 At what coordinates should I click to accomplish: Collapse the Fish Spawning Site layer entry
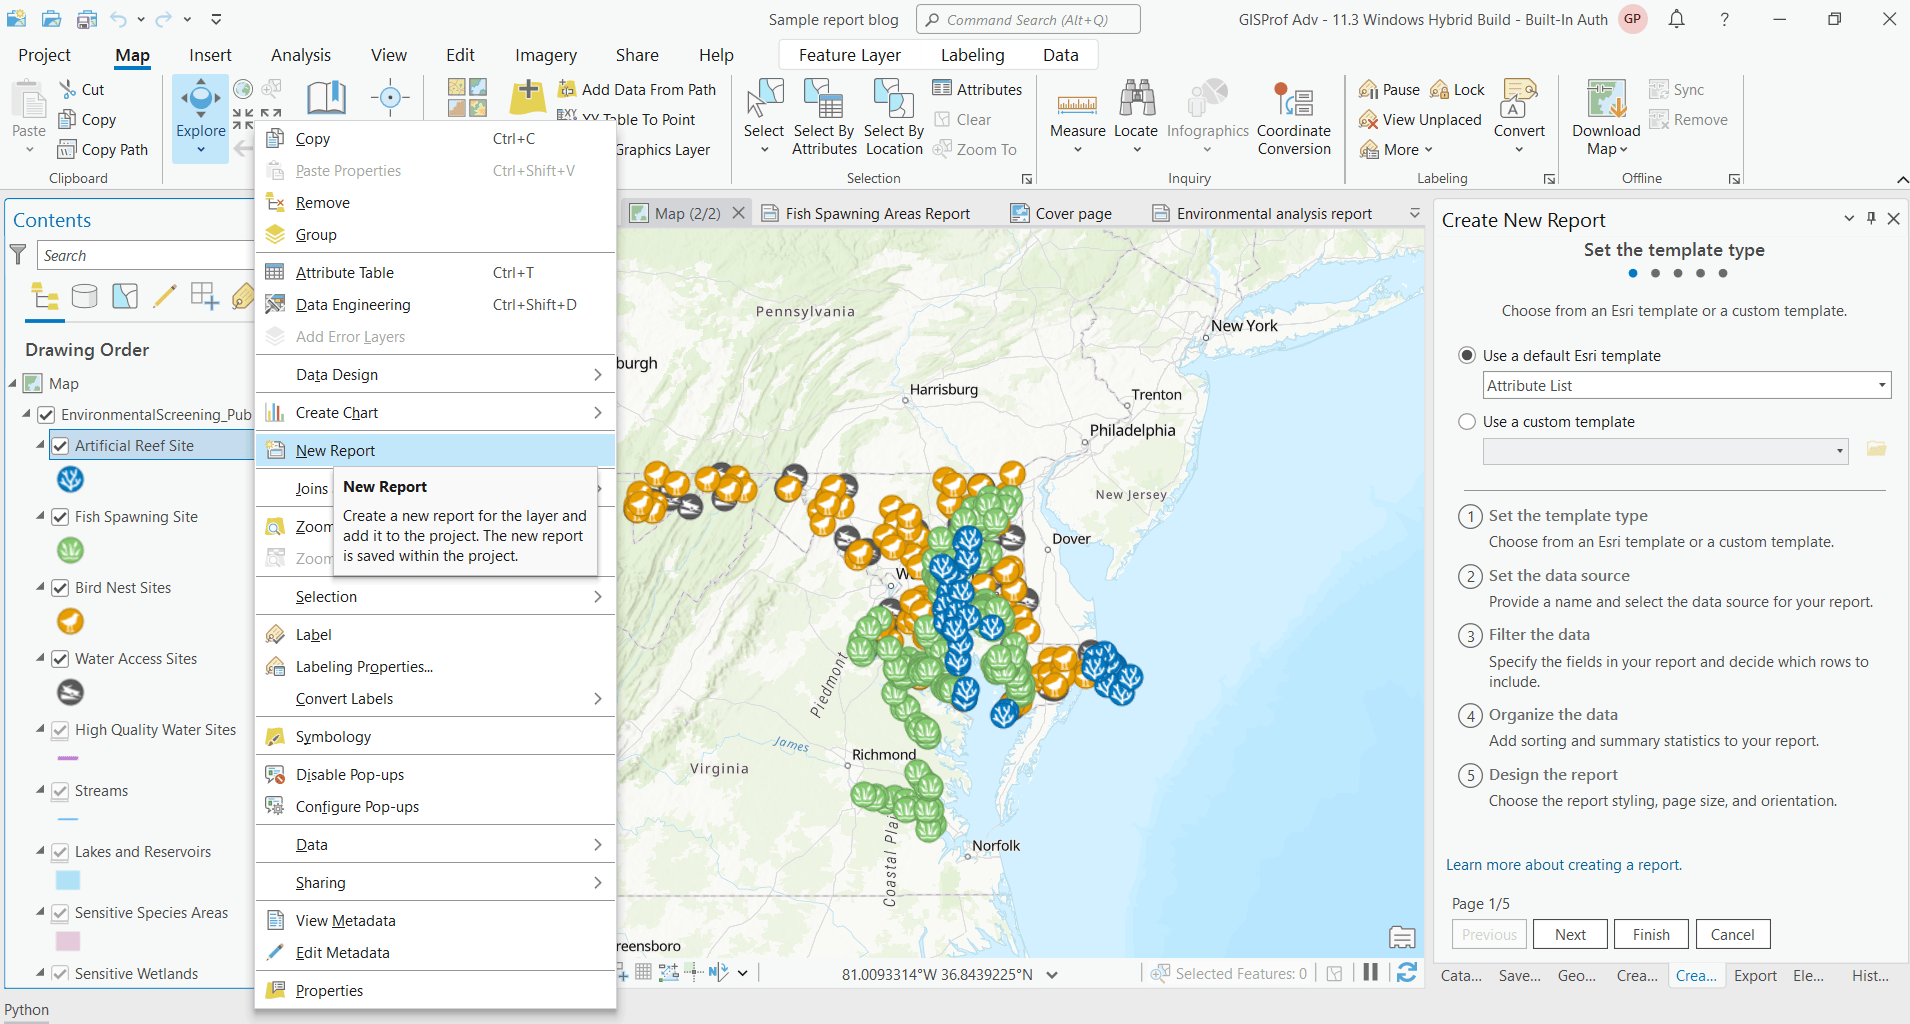[x=41, y=516]
